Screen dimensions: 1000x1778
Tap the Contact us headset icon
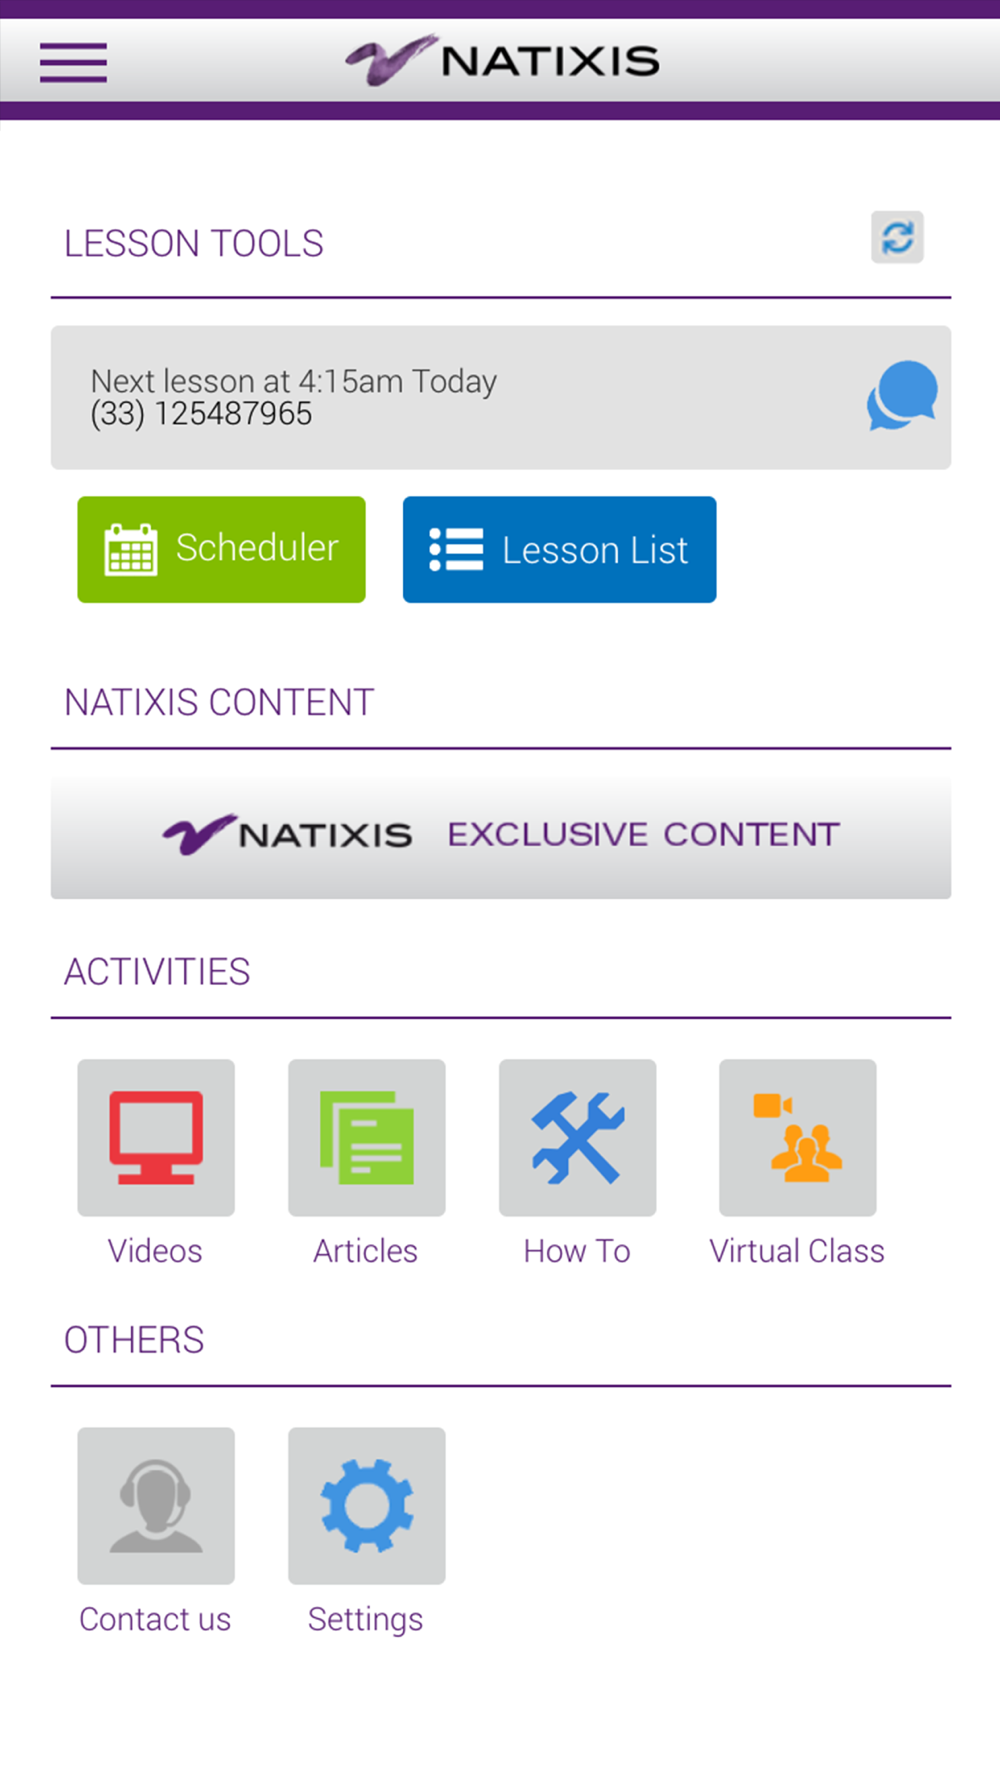(x=156, y=1506)
